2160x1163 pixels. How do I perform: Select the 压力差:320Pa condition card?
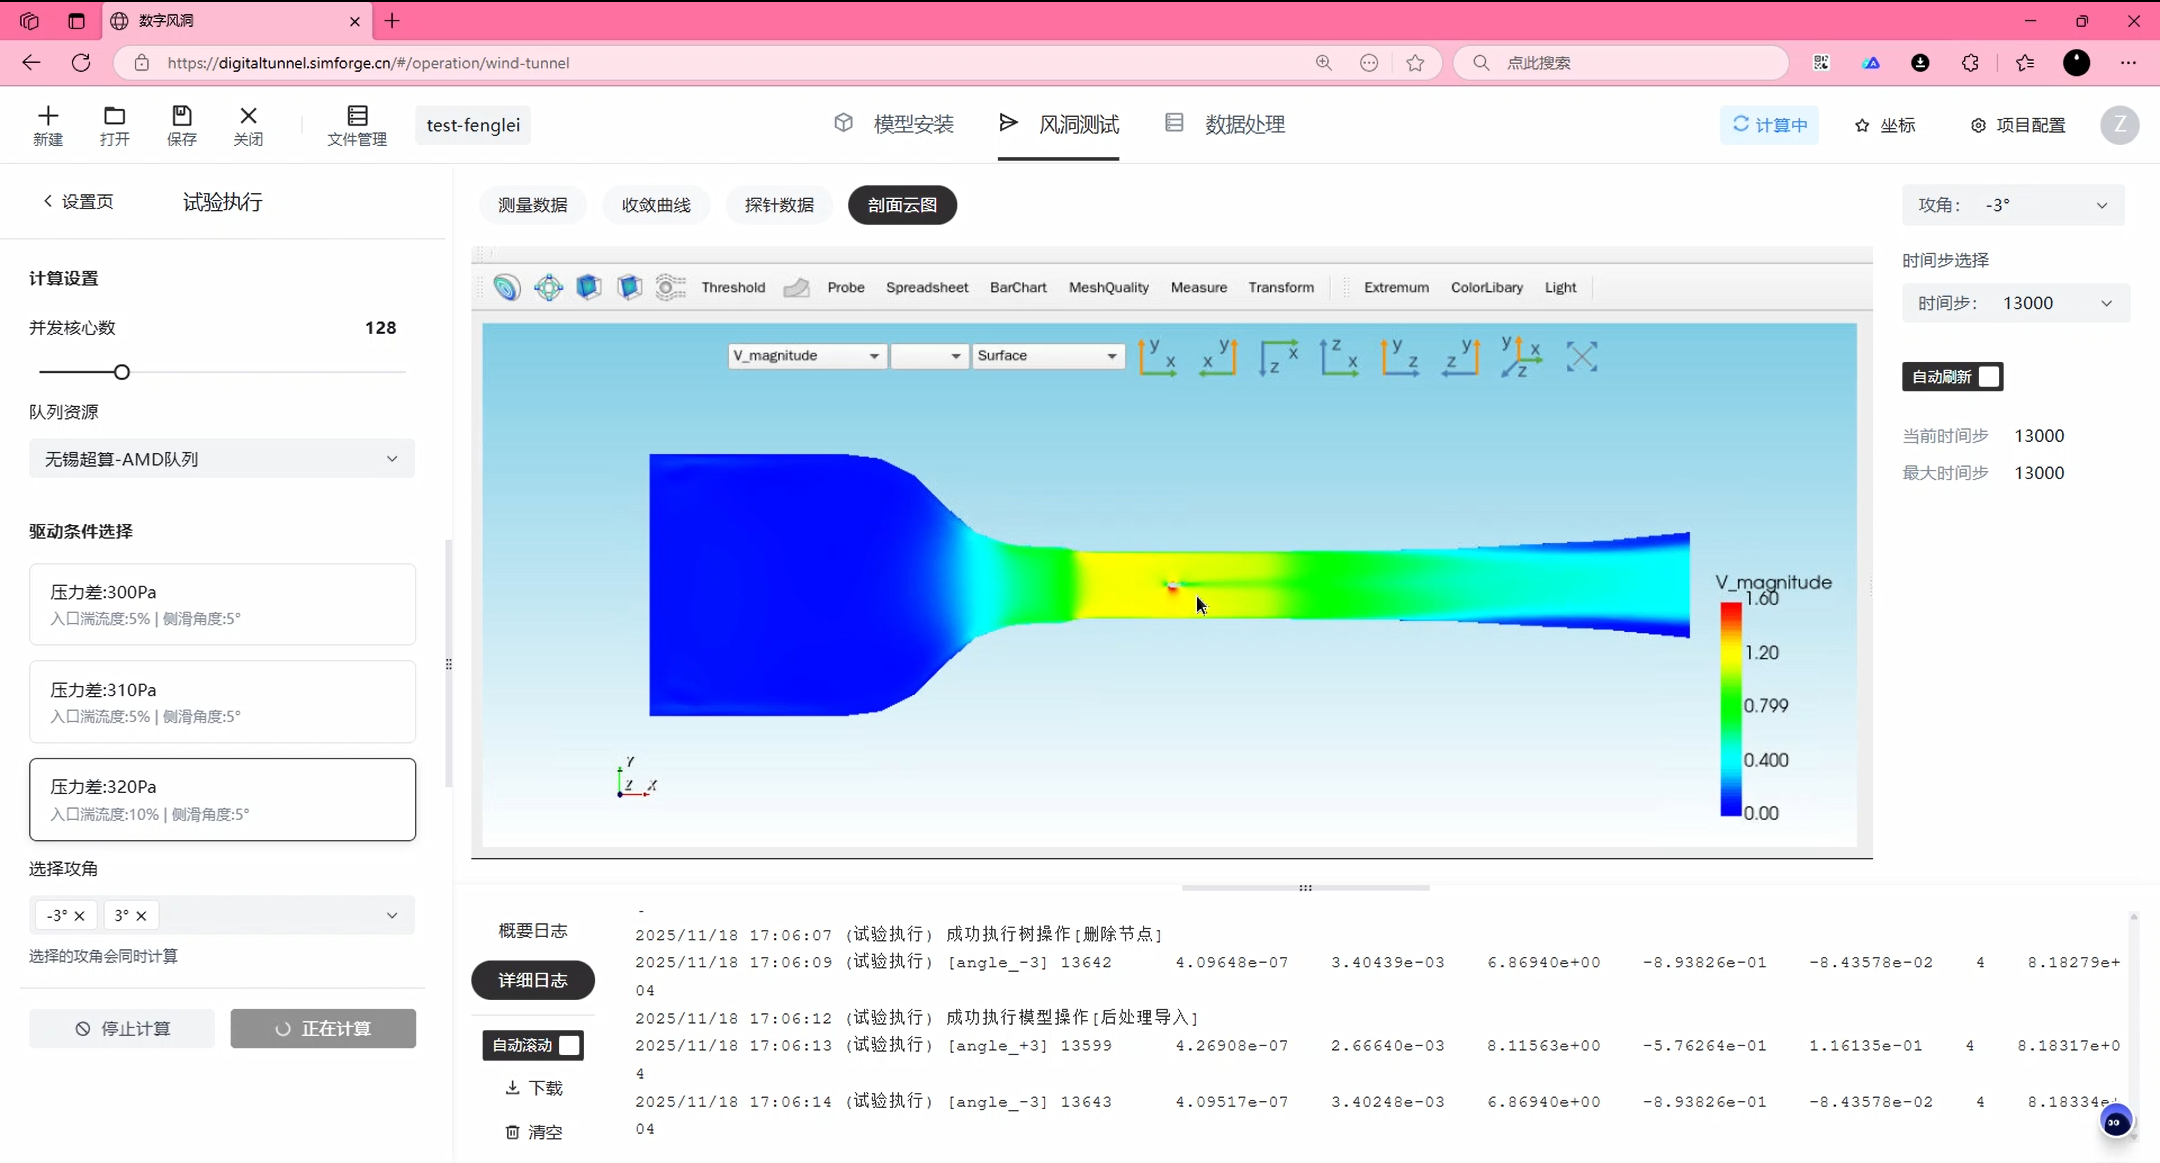[222, 799]
